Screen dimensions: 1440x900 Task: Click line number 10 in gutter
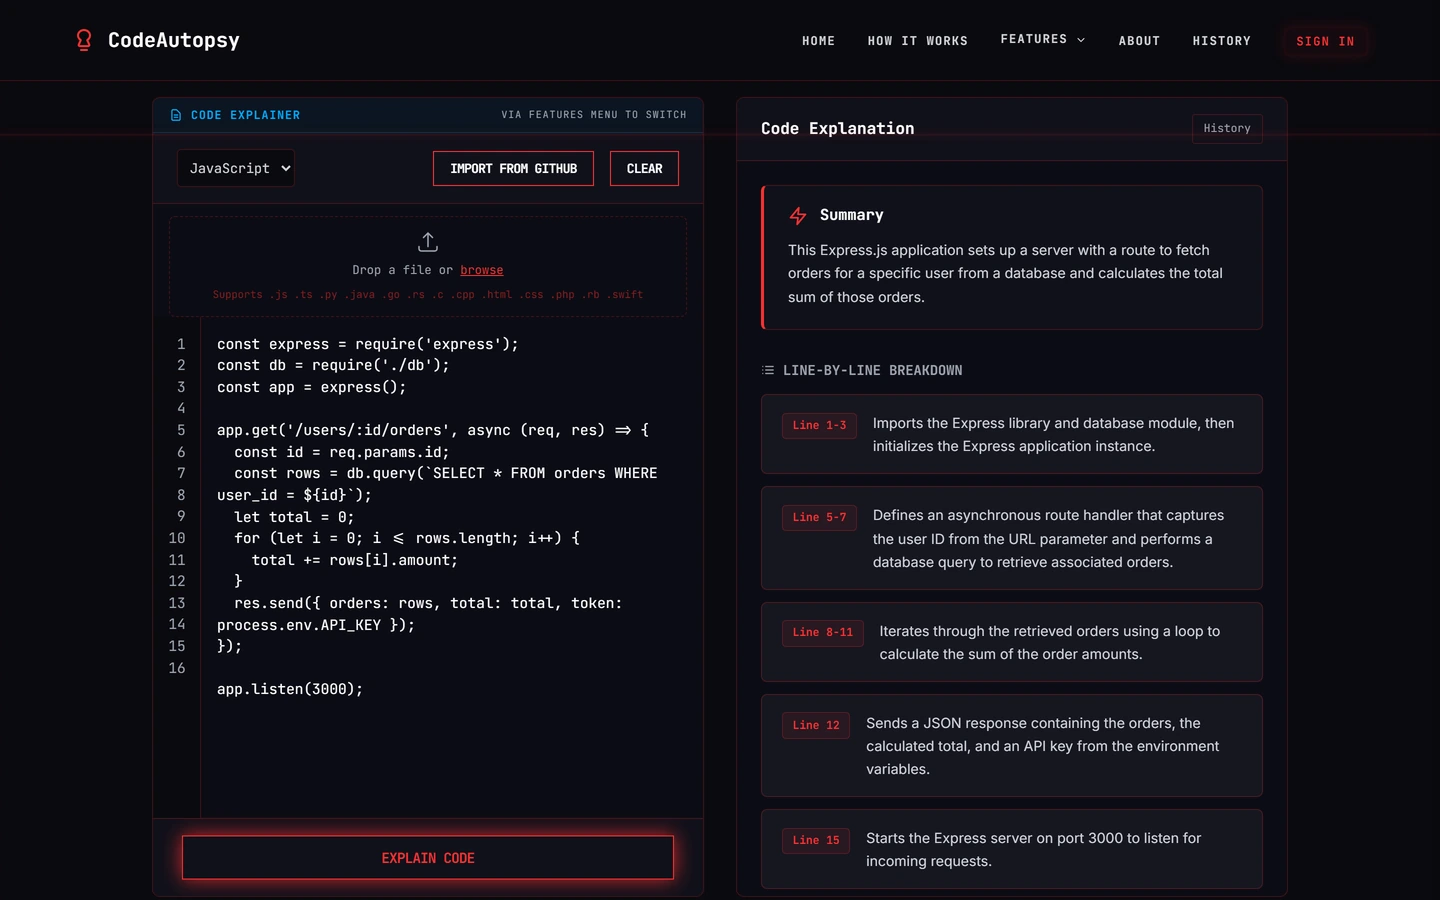click(177, 538)
